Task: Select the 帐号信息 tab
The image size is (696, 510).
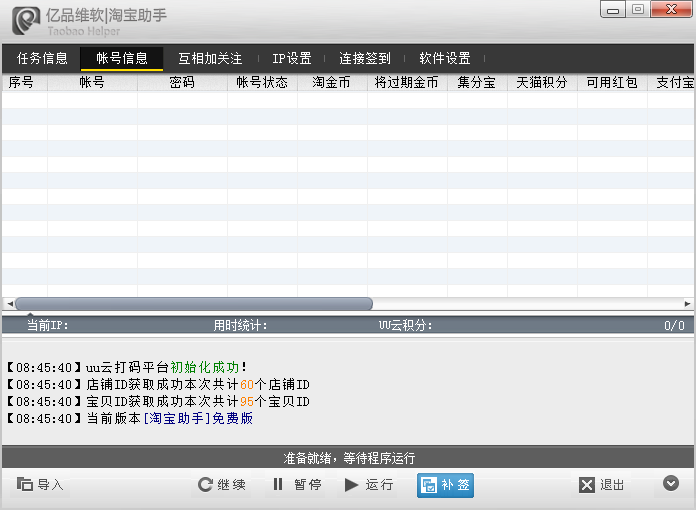Action: [122, 59]
